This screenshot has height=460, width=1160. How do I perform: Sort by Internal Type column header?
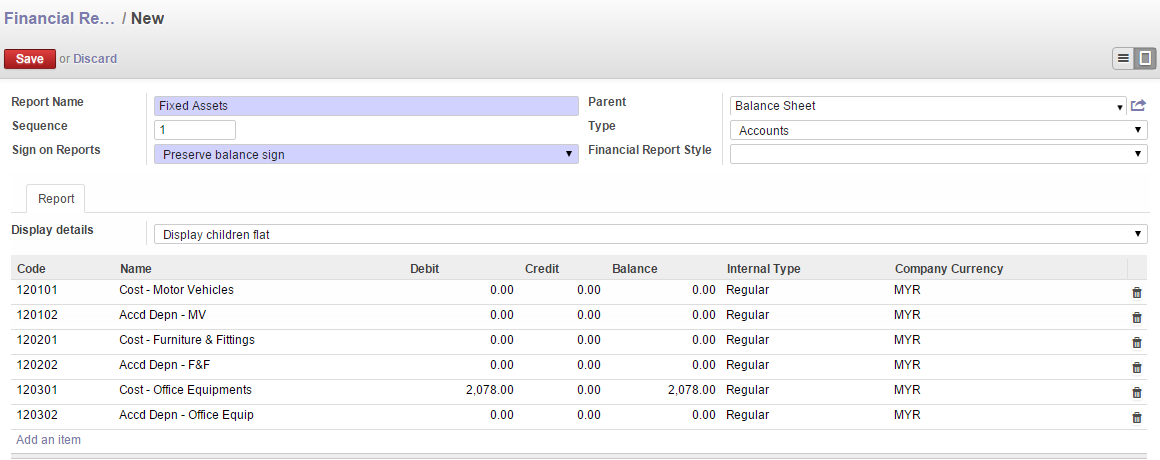coord(763,268)
